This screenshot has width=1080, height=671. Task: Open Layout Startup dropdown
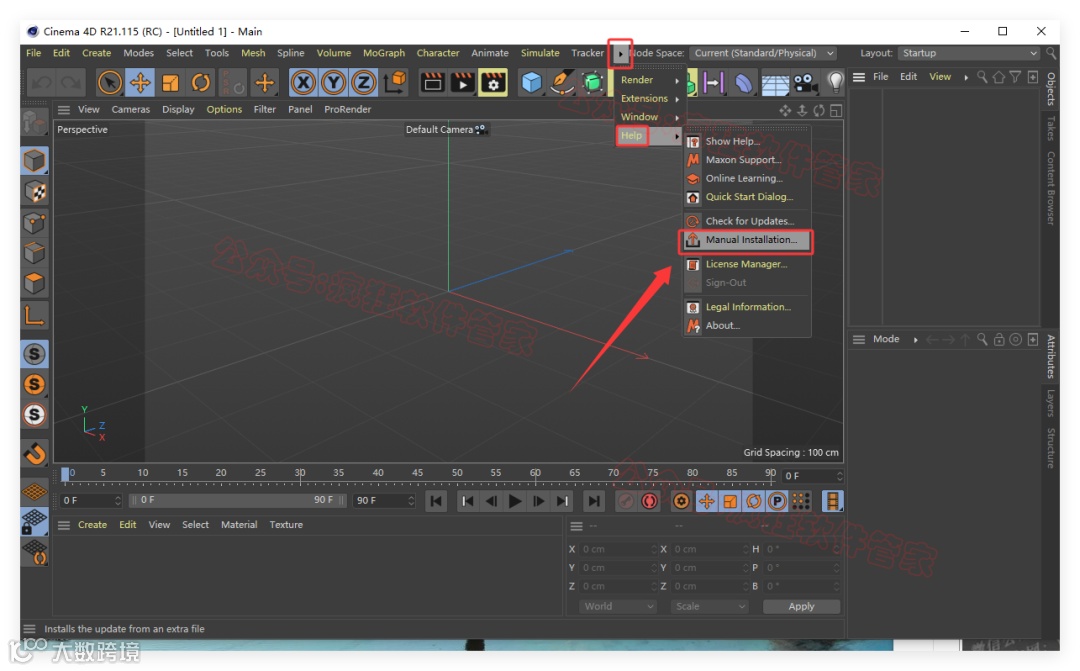(x=969, y=53)
